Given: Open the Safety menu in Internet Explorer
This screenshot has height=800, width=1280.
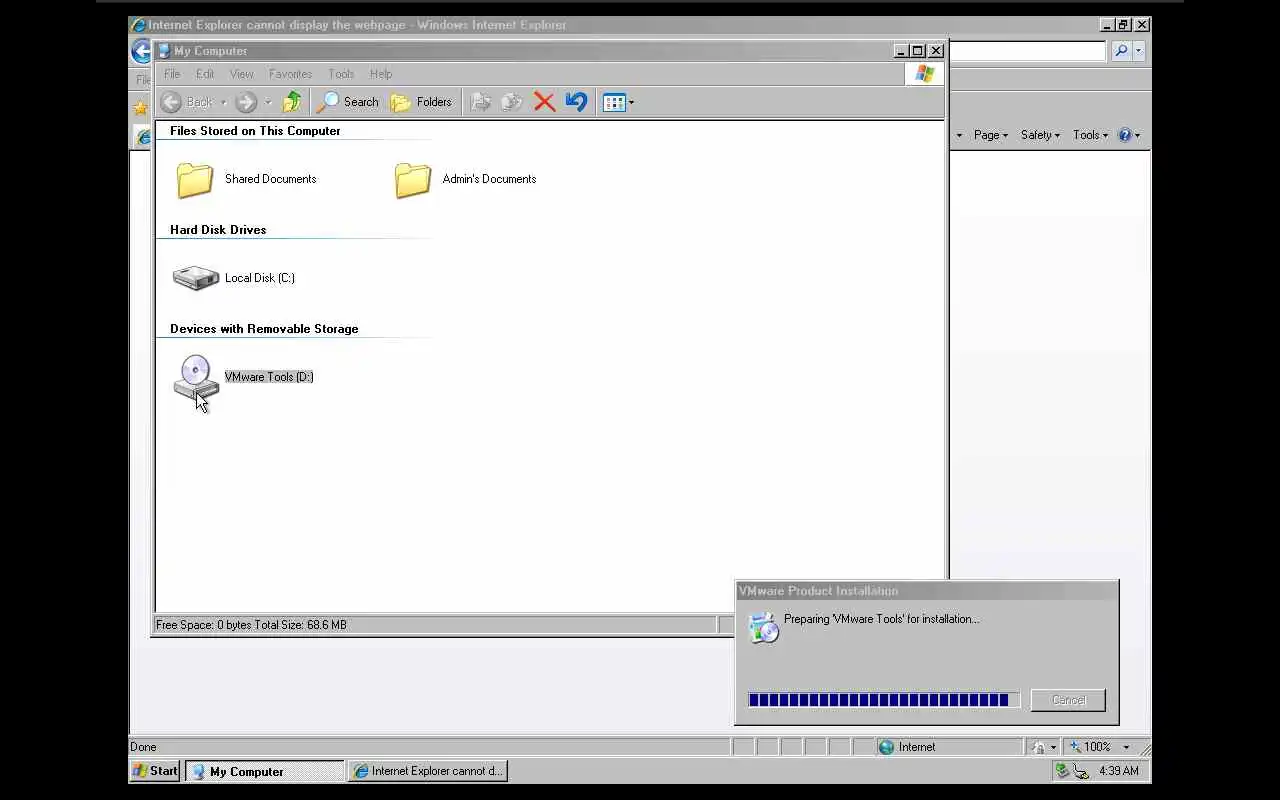Looking at the screenshot, I should point(1040,135).
